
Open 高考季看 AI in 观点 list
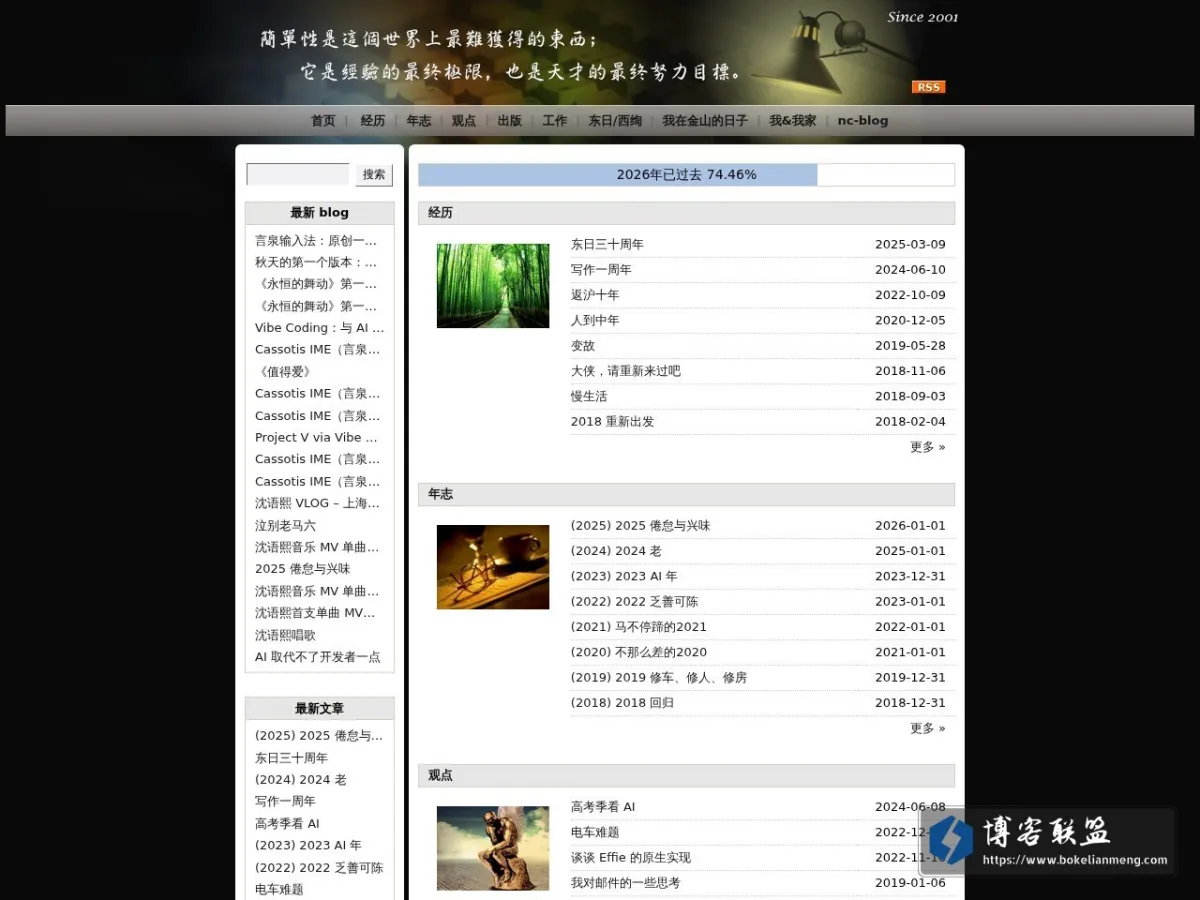(603, 807)
